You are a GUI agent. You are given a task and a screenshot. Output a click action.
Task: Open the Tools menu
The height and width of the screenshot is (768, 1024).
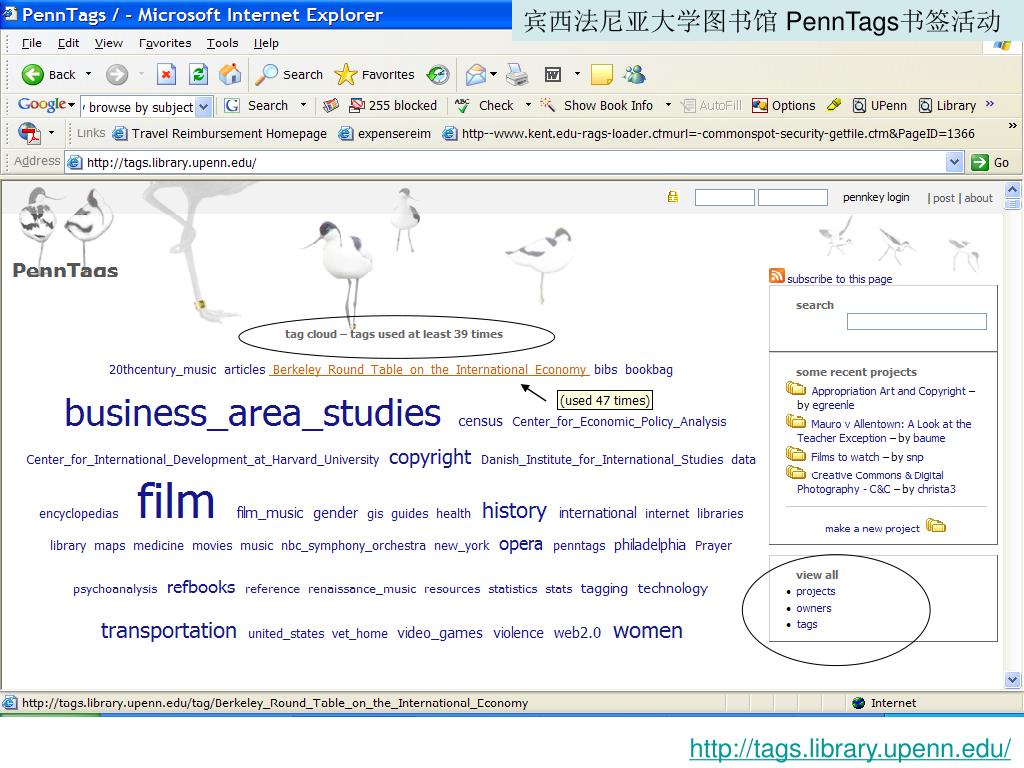point(222,43)
